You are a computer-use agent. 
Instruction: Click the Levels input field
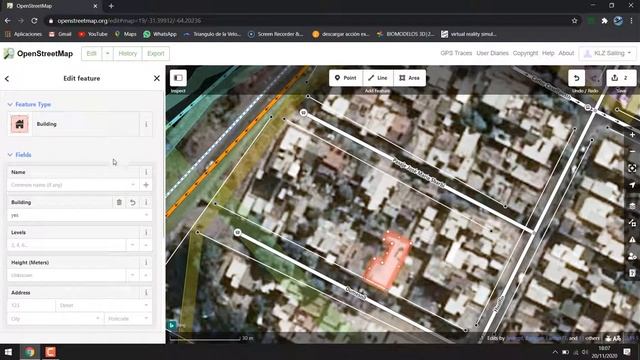click(x=66, y=245)
